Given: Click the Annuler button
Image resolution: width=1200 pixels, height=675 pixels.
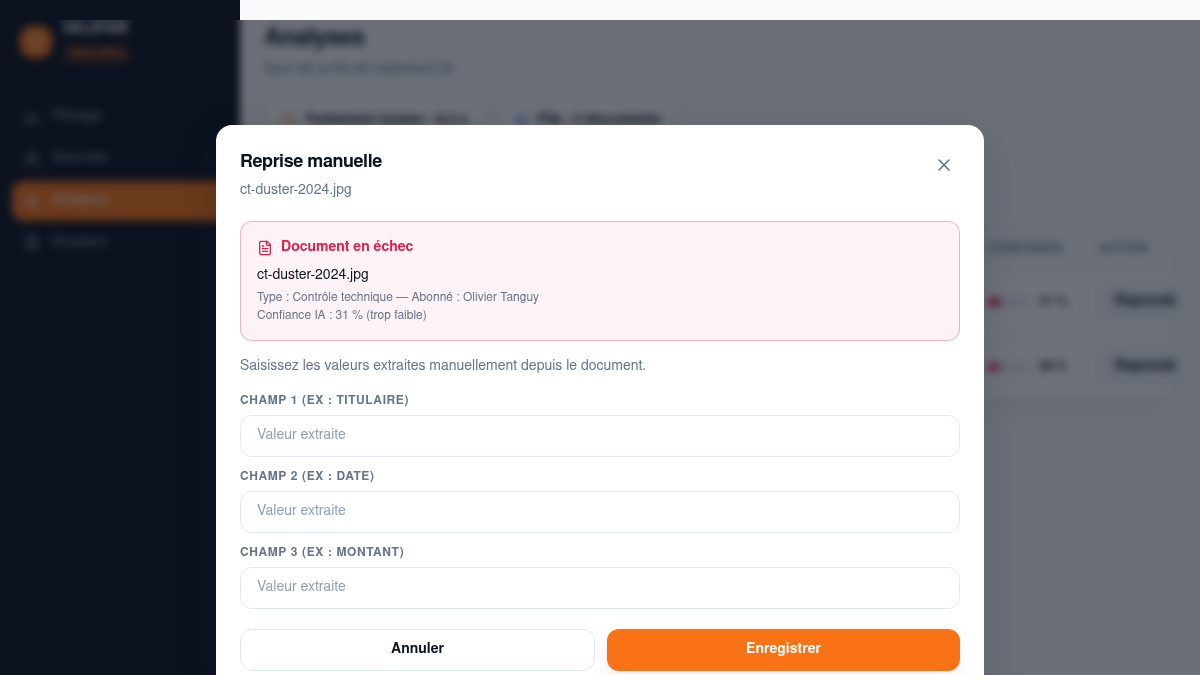Looking at the screenshot, I should (x=417, y=649).
